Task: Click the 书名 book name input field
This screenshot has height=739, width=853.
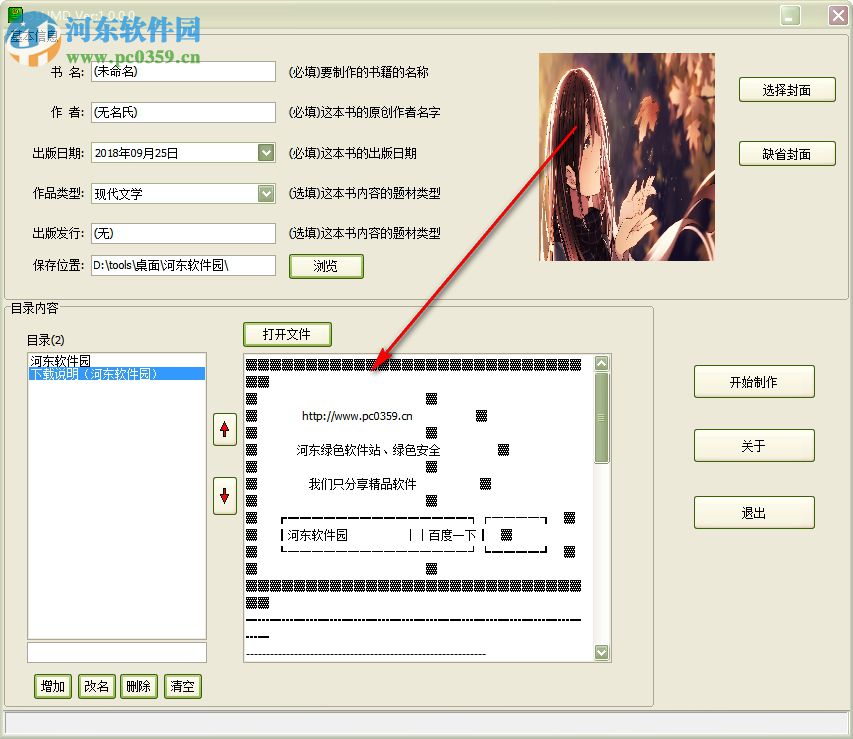Action: (x=182, y=71)
